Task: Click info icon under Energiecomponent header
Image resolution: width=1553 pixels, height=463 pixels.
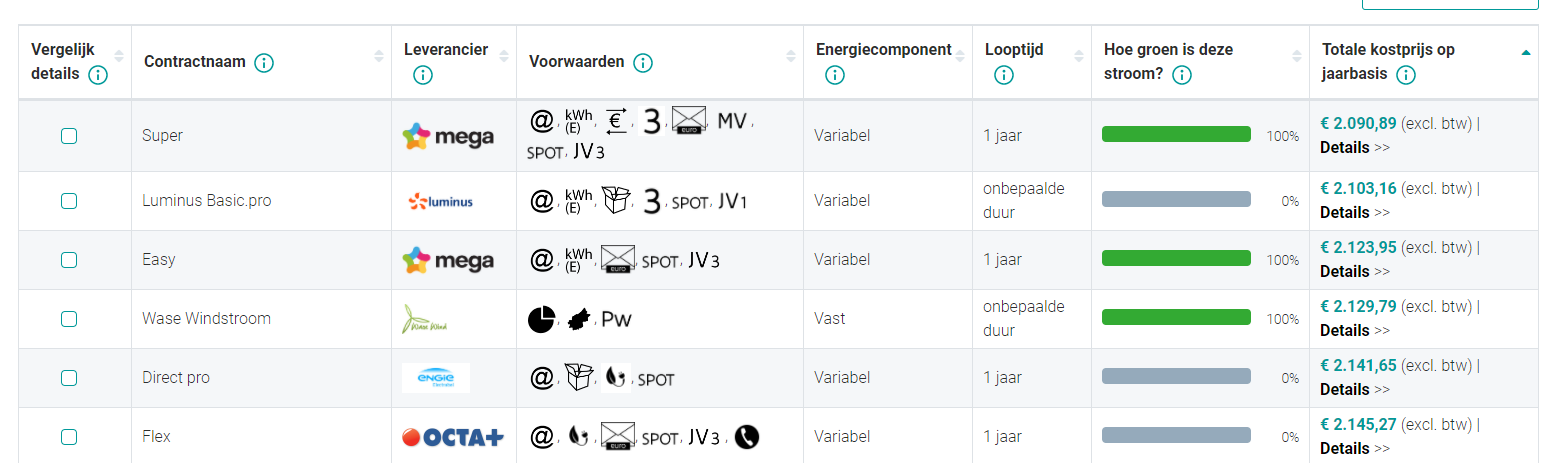Action: [x=835, y=76]
